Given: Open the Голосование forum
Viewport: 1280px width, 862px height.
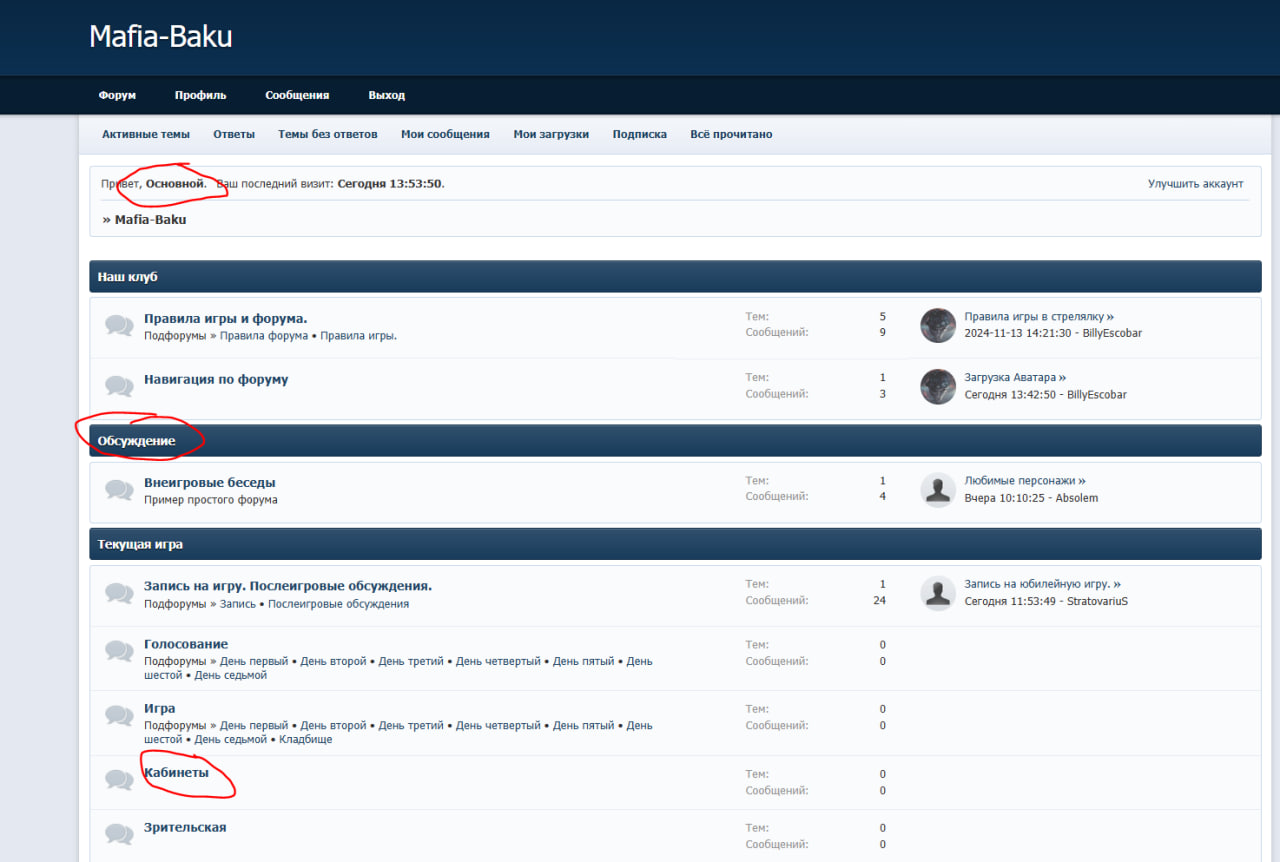Looking at the screenshot, I should (186, 644).
